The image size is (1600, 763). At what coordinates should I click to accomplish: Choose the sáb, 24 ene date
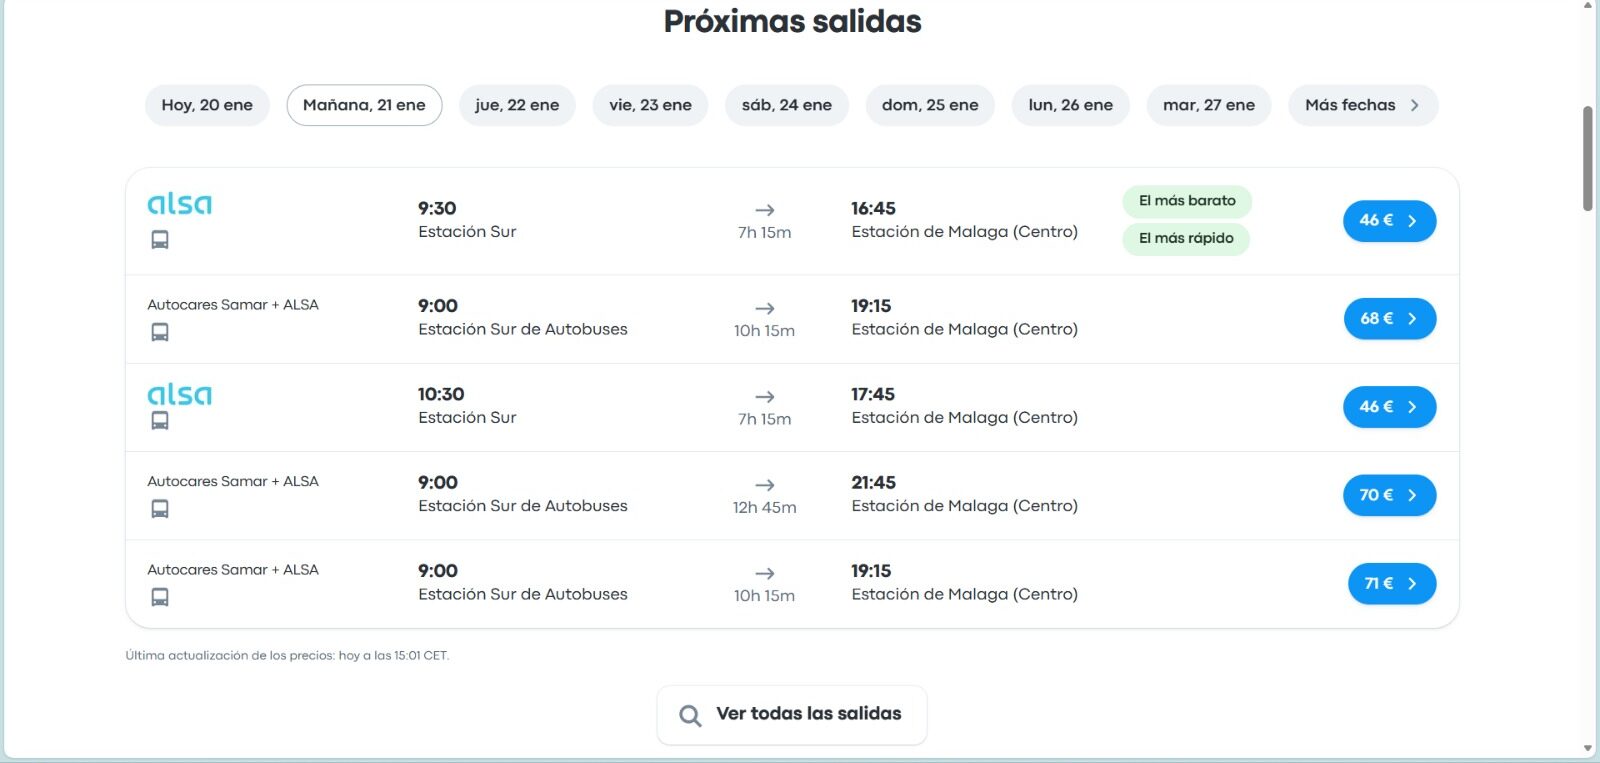click(787, 105)
